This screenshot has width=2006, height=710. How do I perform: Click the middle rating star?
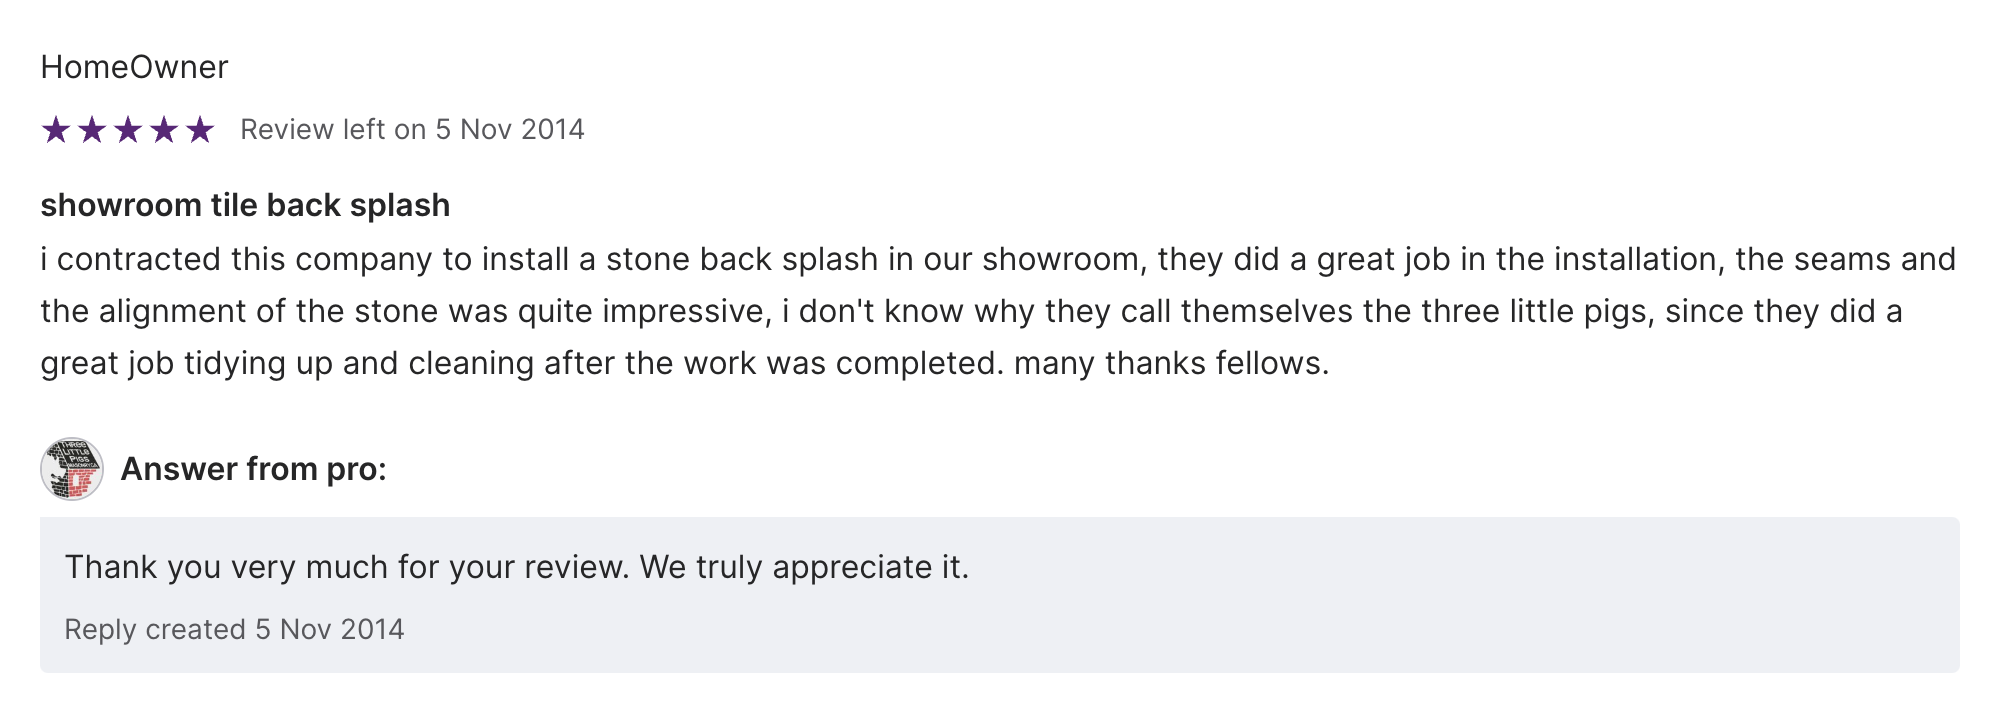click(x=128, y=130)
